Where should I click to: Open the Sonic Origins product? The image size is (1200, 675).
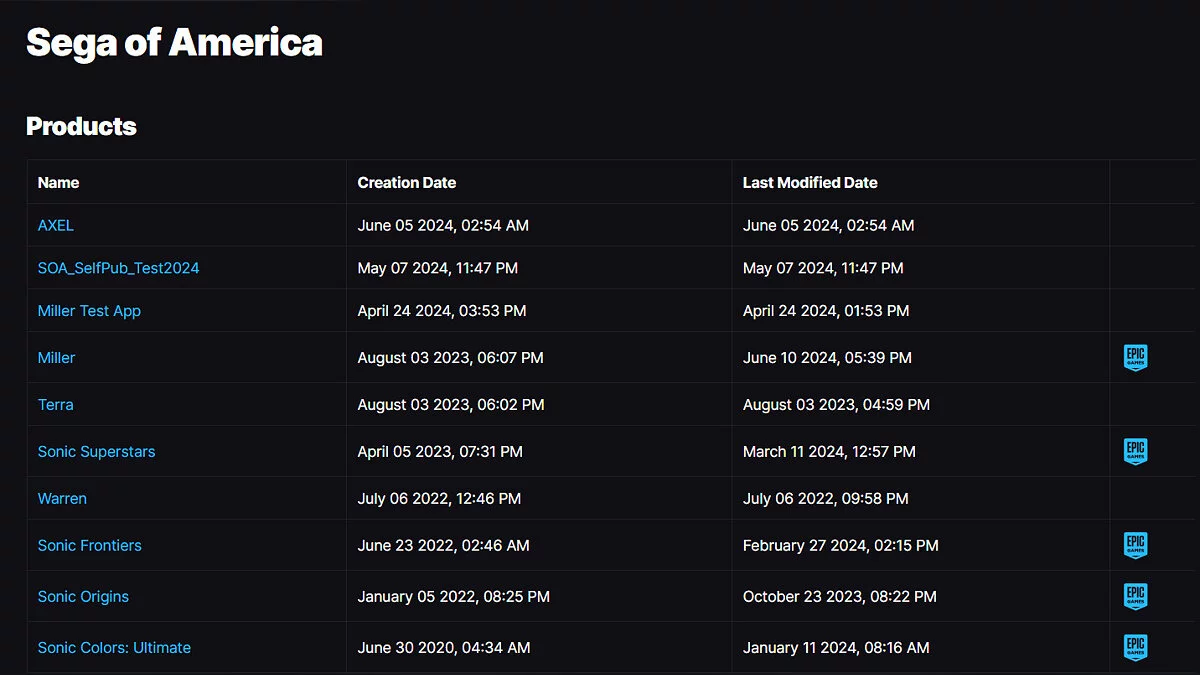point(83,596)
